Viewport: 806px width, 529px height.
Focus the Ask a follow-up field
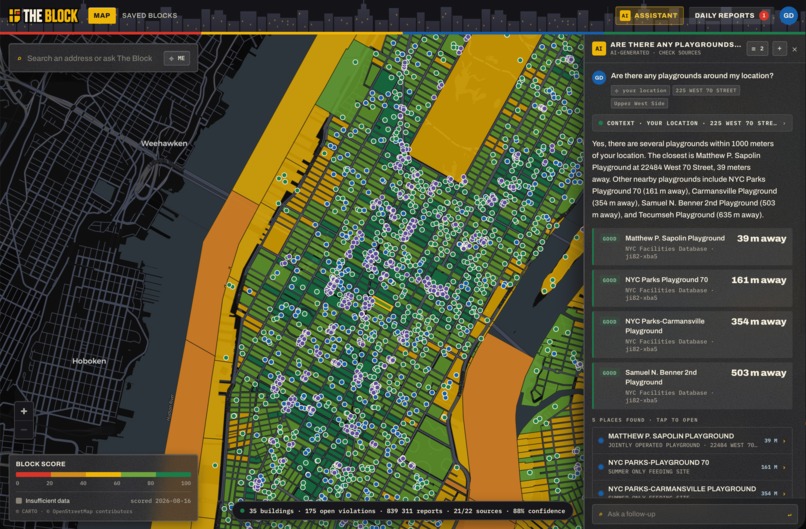tap(692, 514)
